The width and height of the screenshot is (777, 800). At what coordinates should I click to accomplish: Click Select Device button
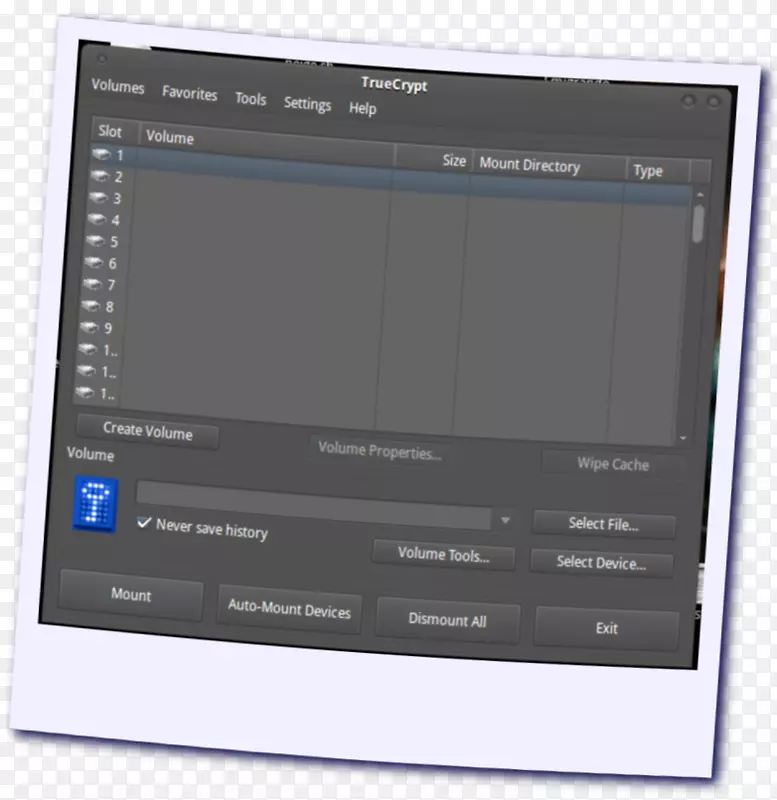601,563
